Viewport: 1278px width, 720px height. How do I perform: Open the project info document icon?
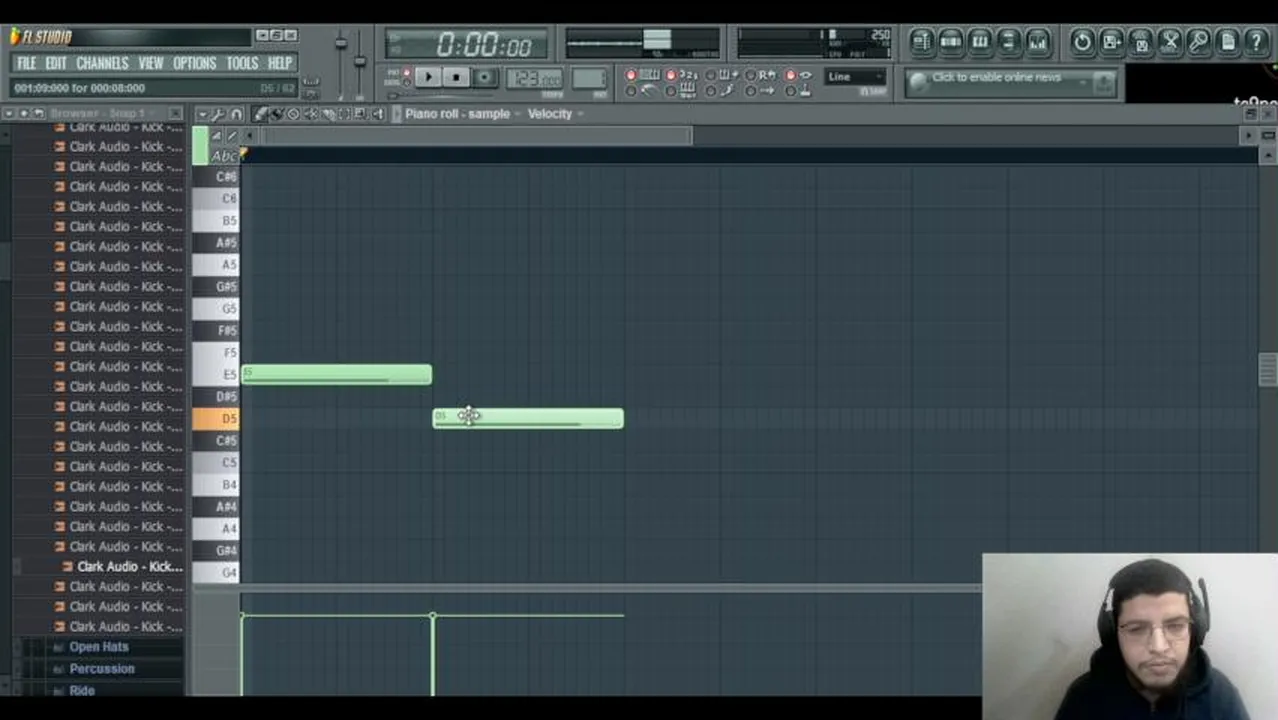point(1227,41)
